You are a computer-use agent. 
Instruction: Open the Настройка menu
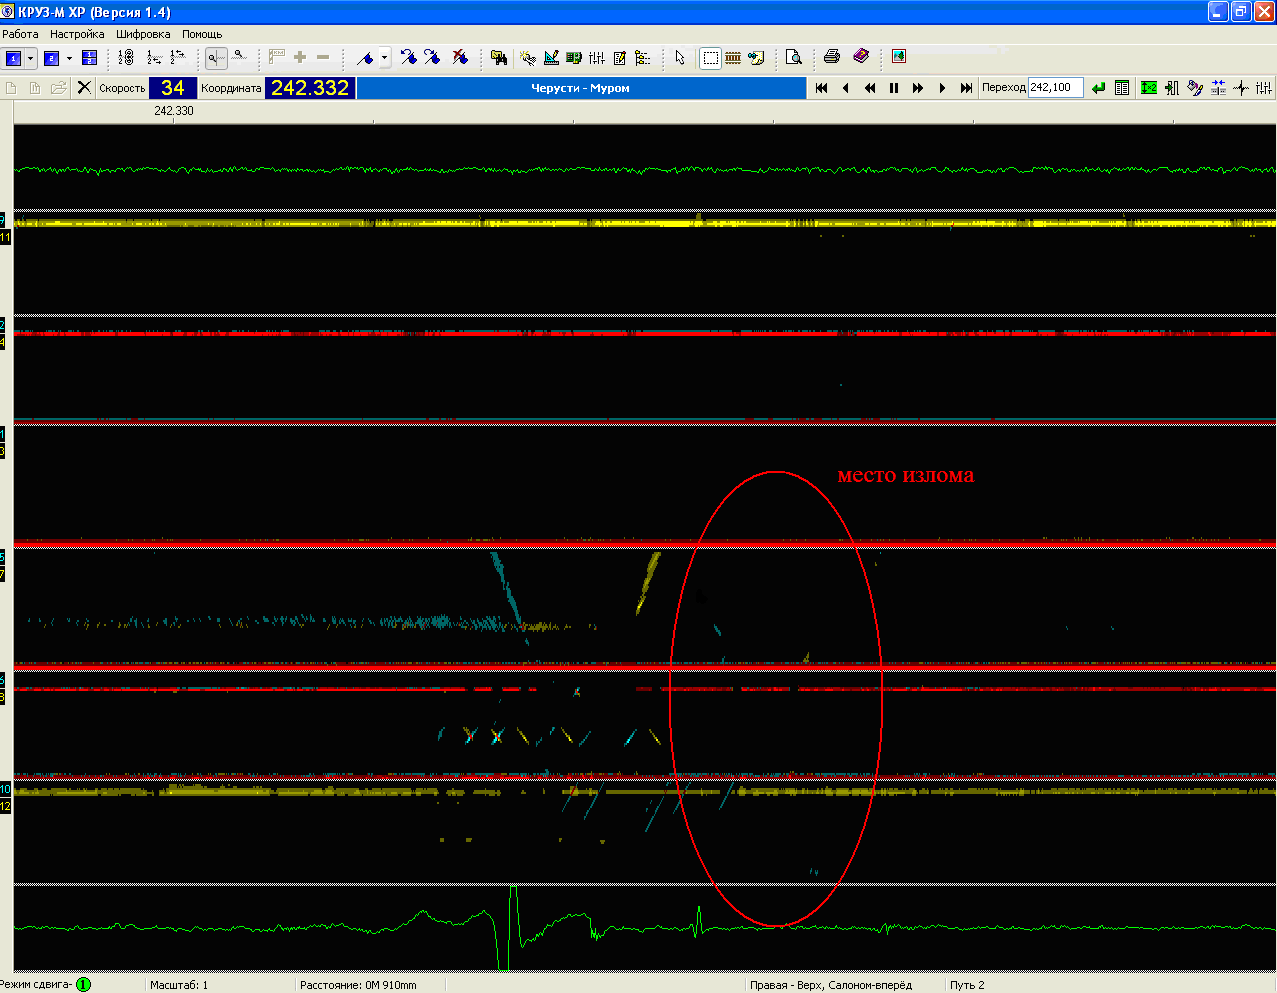(77, 34)
